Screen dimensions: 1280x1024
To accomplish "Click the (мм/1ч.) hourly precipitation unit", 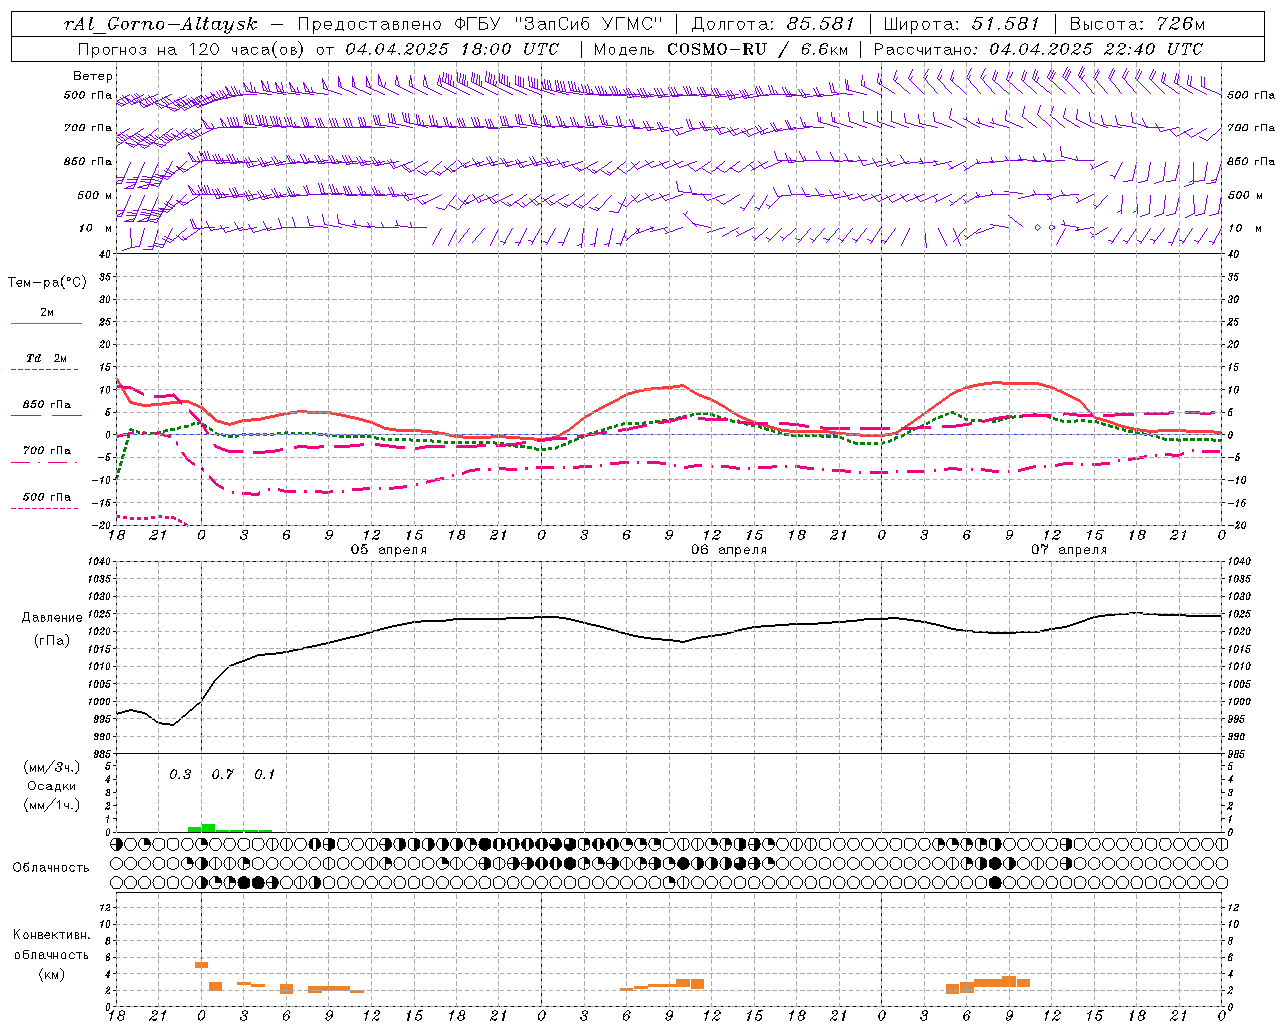I will coord(52,805).
